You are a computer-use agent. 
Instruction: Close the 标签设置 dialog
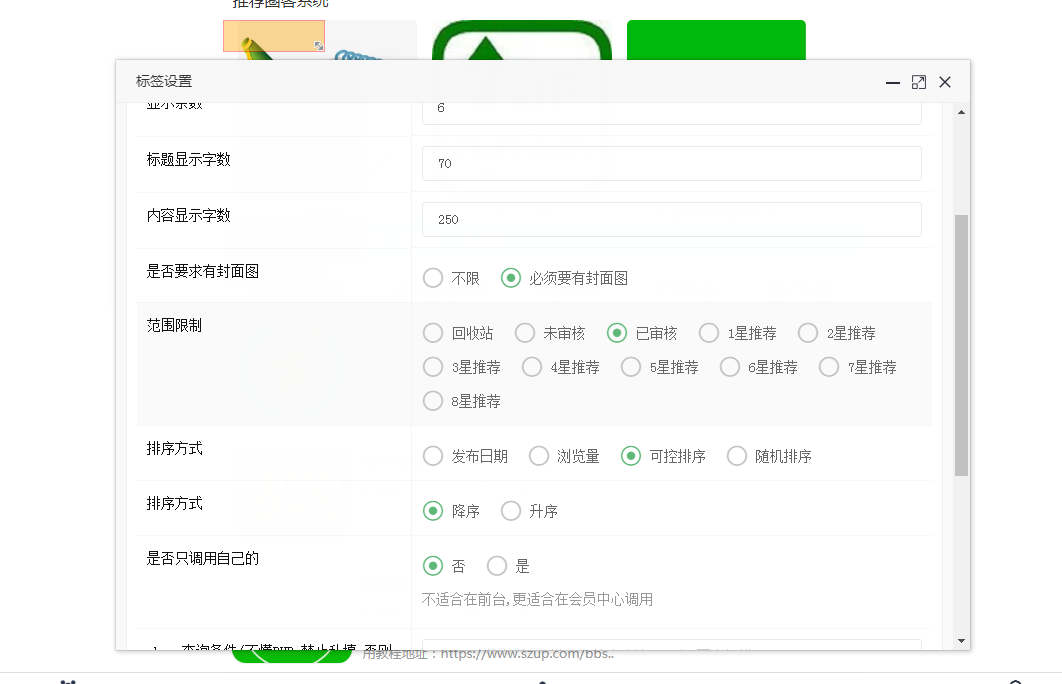945,83
